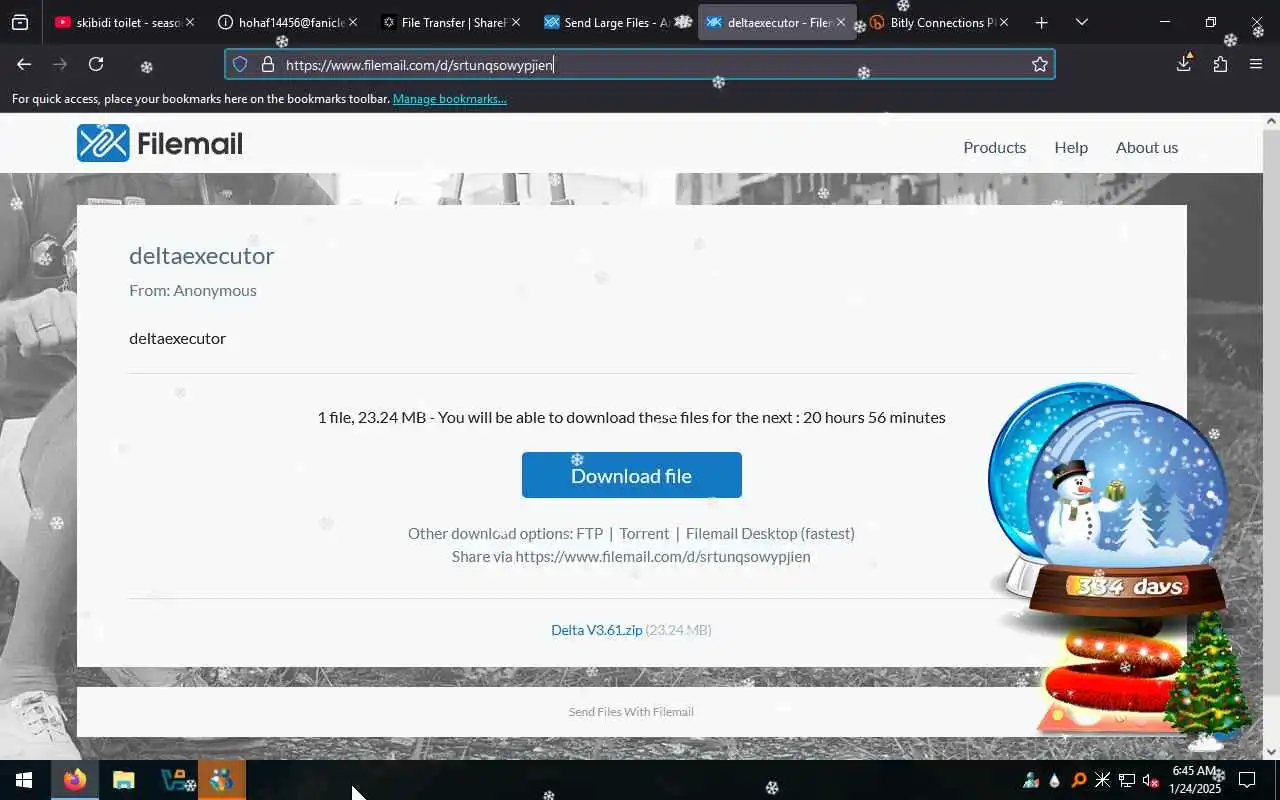Close the hohaf14456@fanicle tab
This screenshot has height=800, width=1280.
pyautogui.click(x=353, y=22)
